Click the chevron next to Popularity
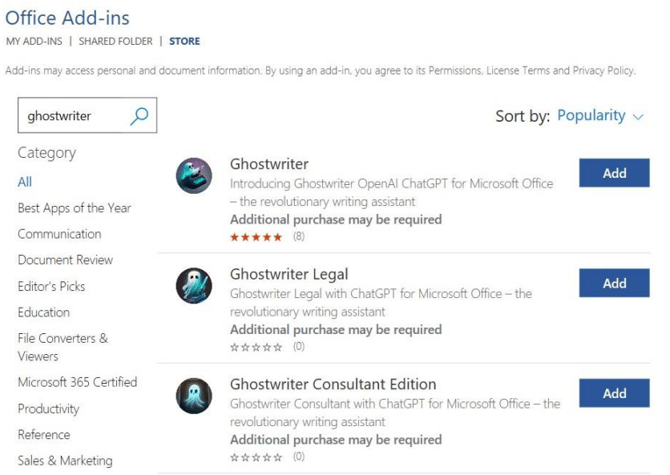 click(638, 117)
